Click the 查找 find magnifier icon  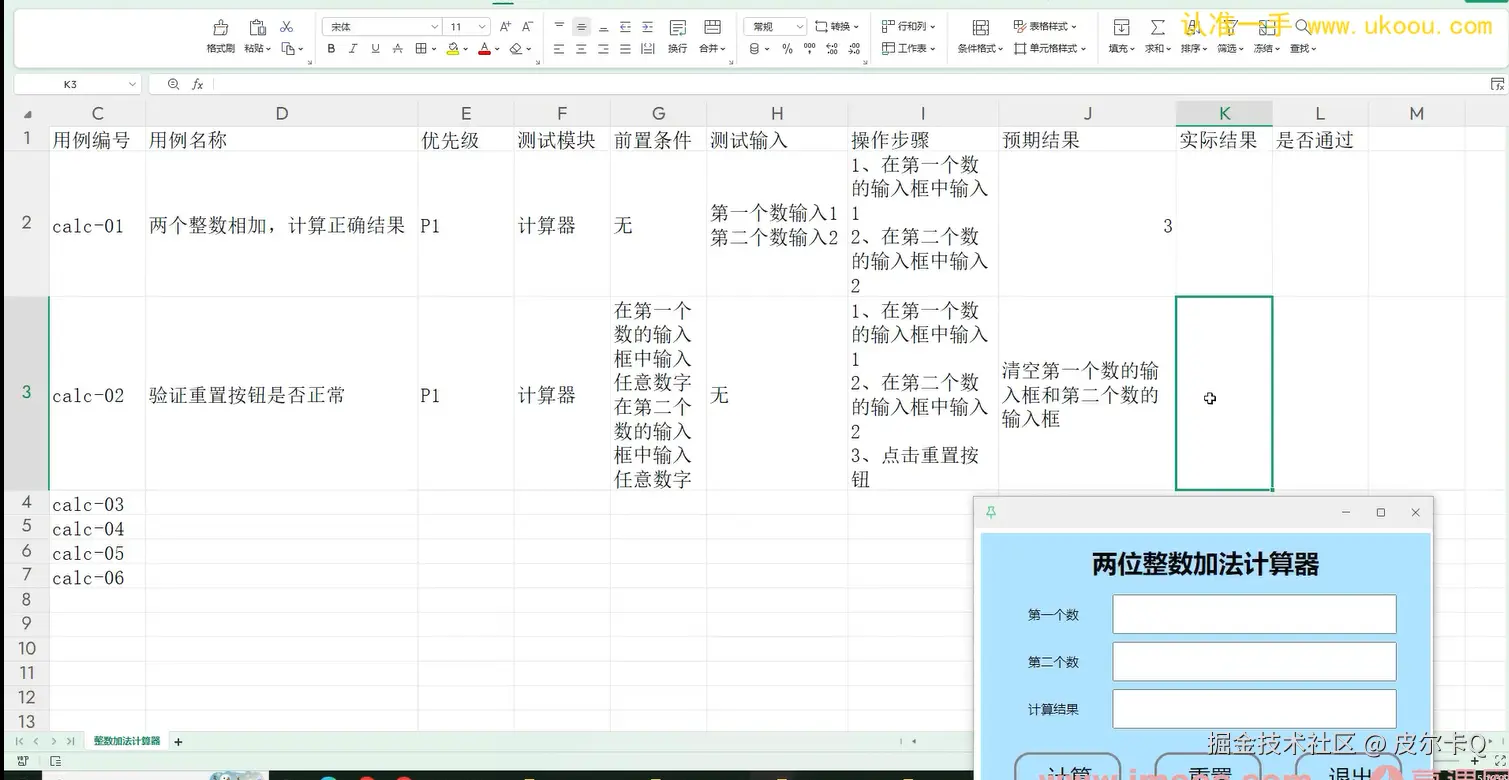point(1302,27)
